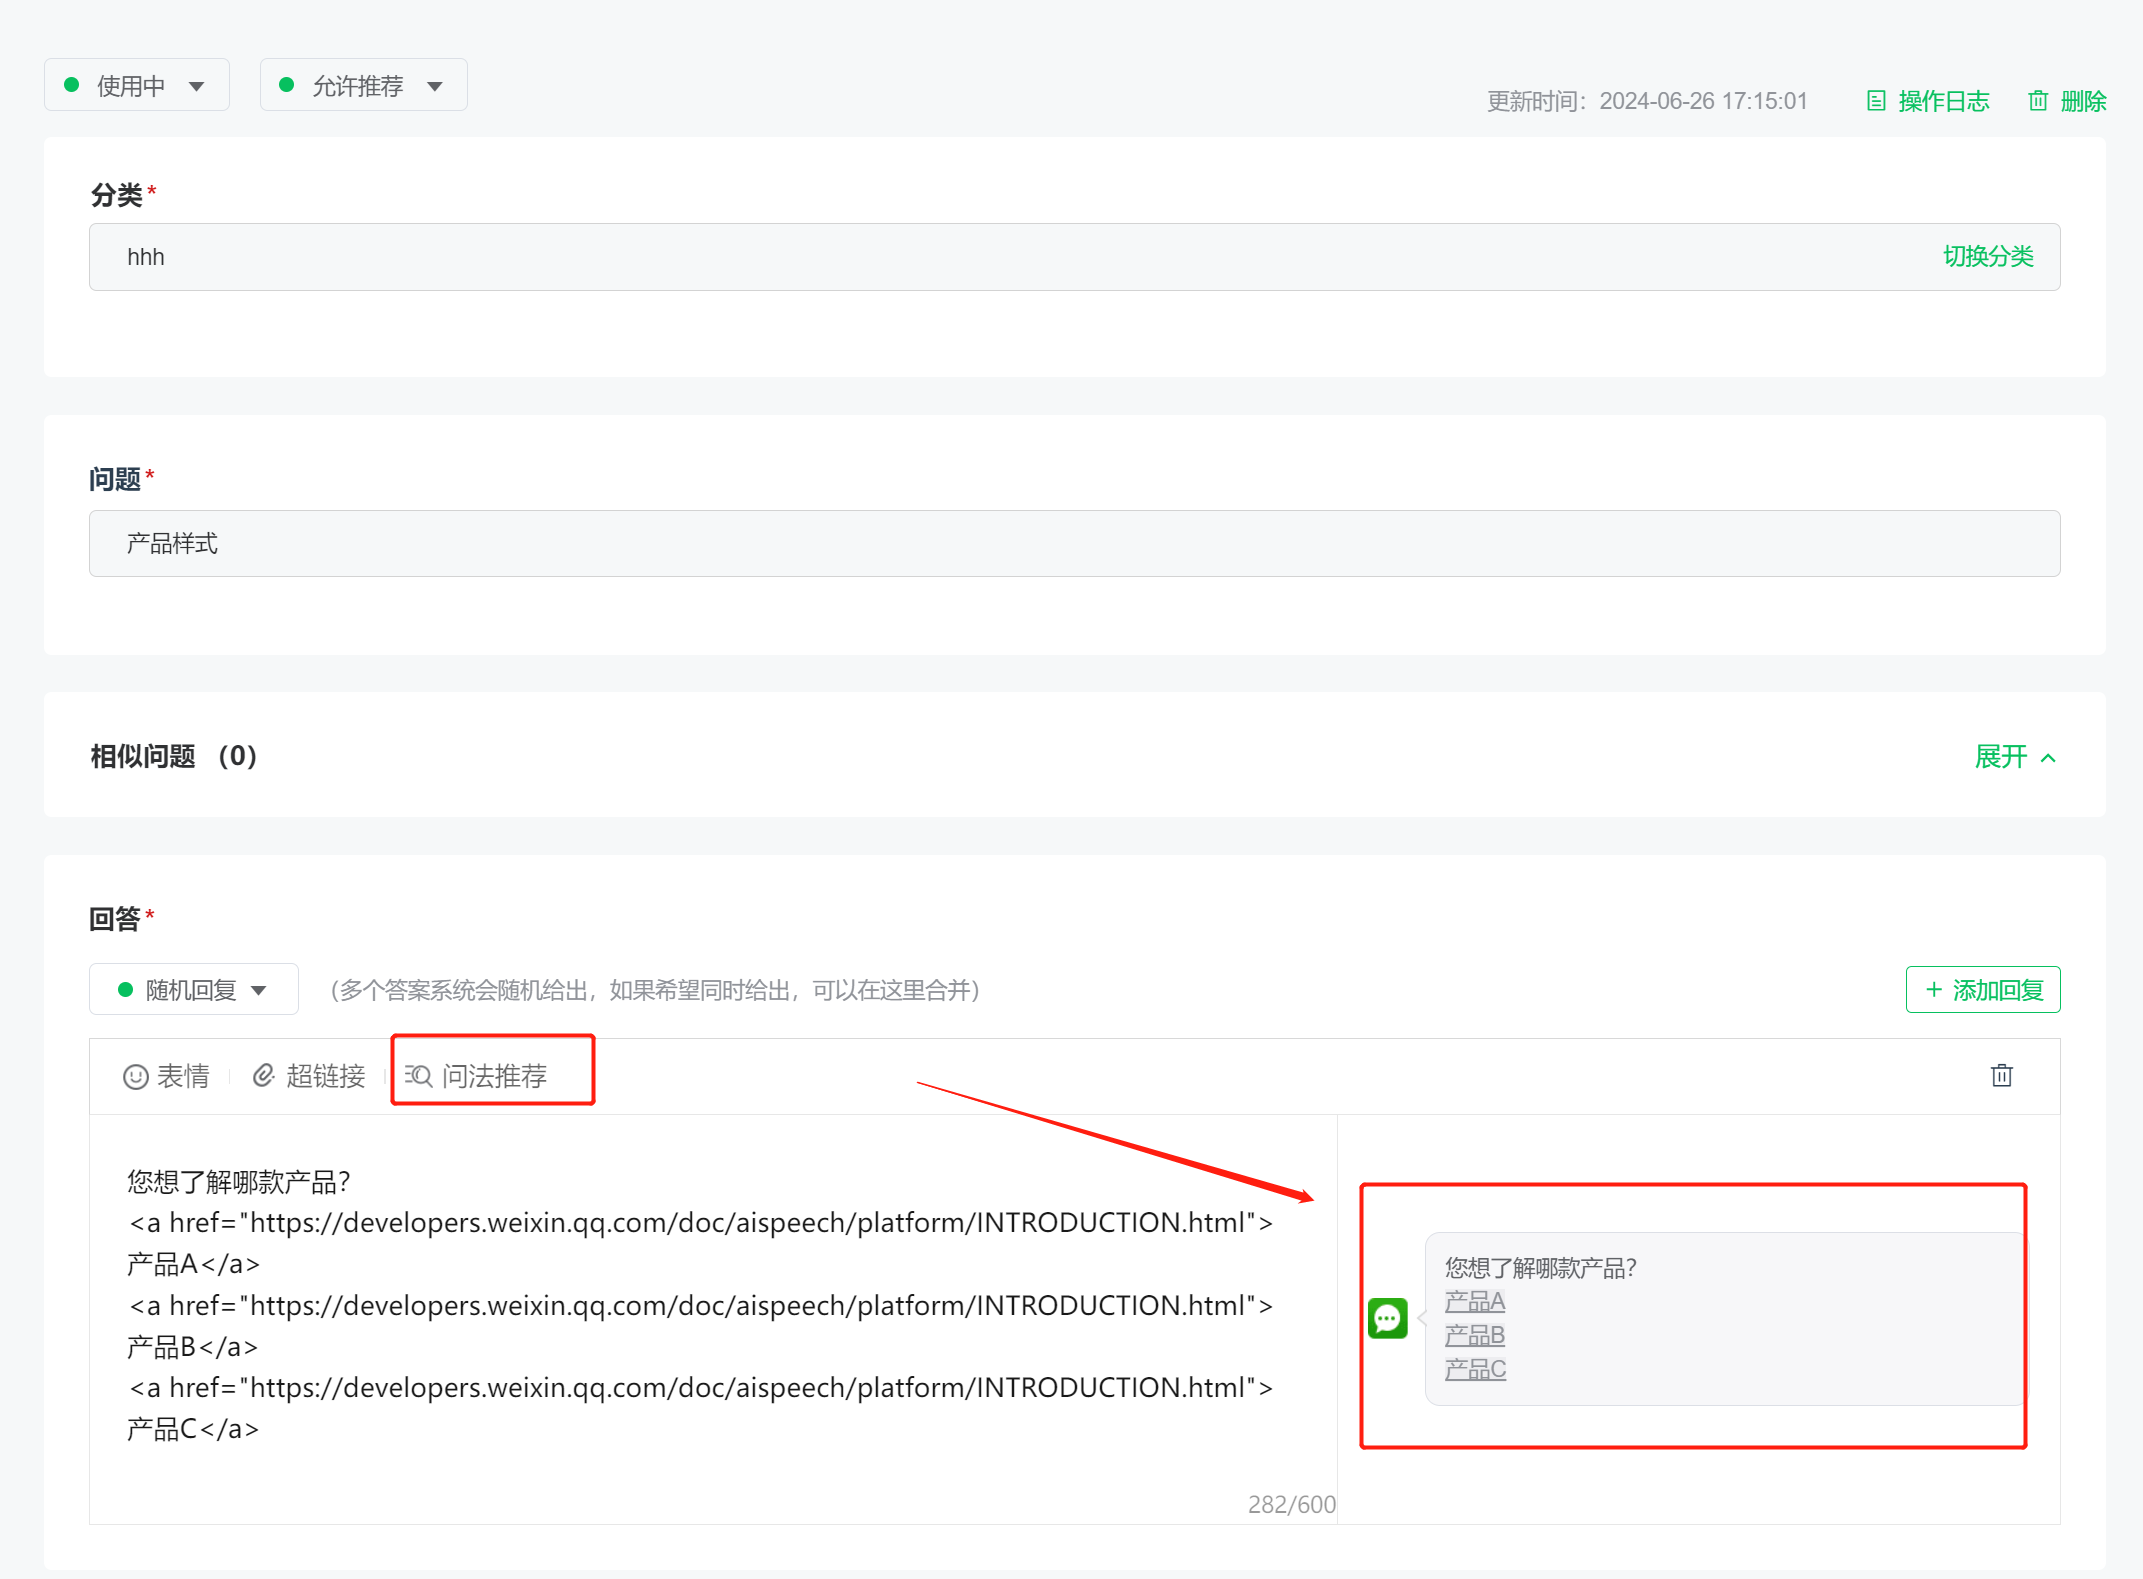Open the 表情 emoji picker
This screenshot has height=1579, width=2143.
(x=166, y=1076)
